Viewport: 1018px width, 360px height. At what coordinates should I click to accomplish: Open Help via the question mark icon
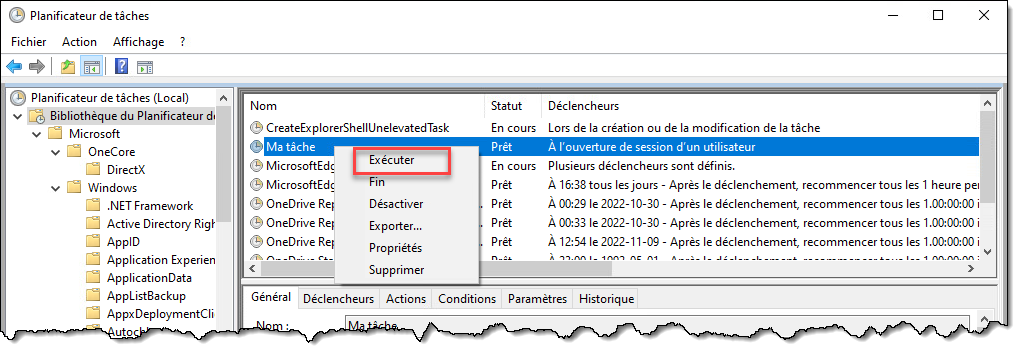tap(121, 66)
